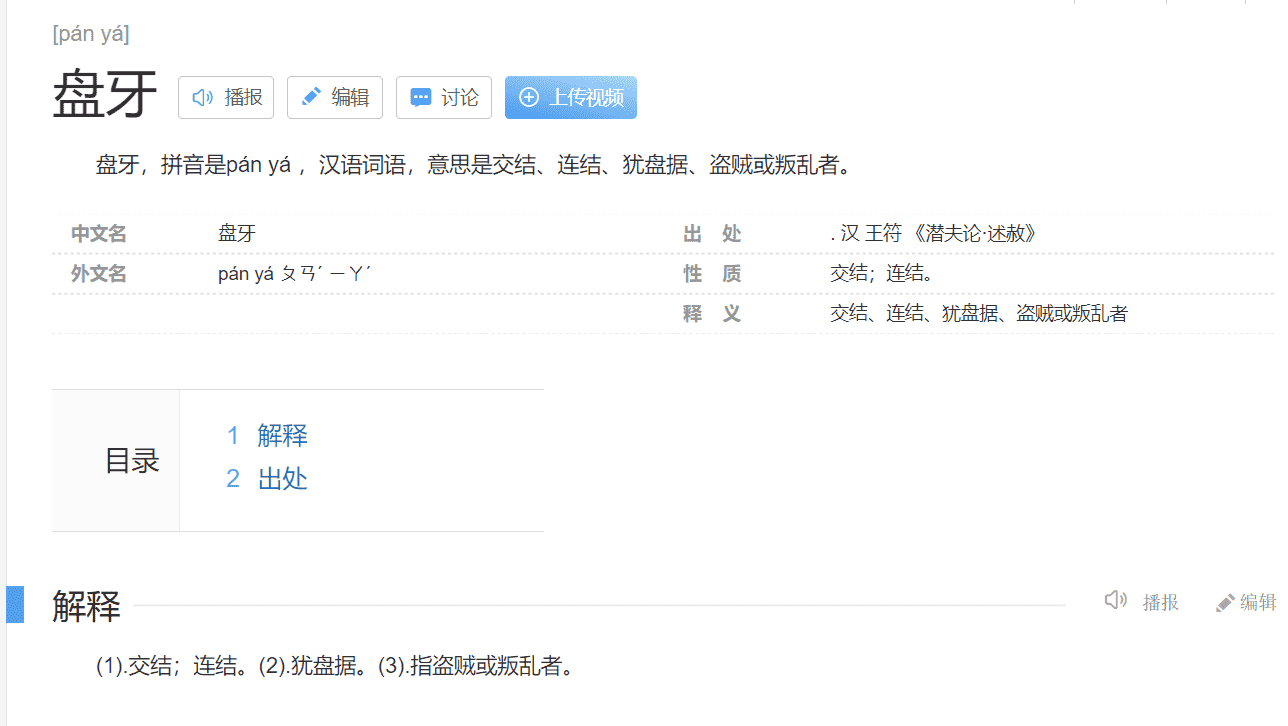
Task: Click the pencil 编辑 icon in the 解释 section
Action: (x=1225, y=602)
